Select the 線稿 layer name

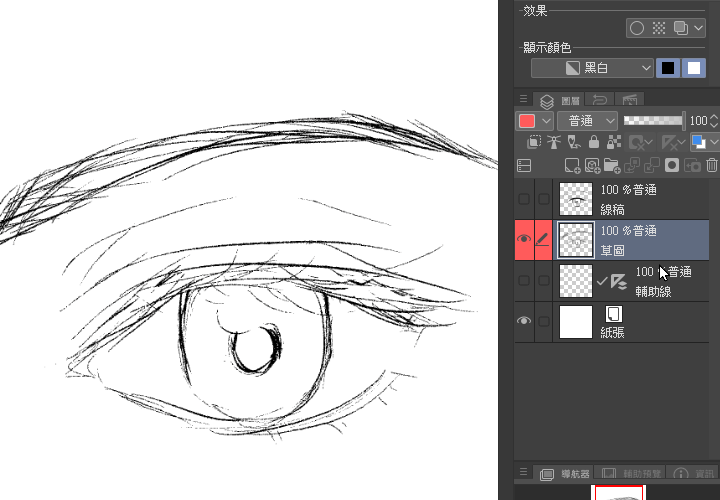[x=613, y=210]
